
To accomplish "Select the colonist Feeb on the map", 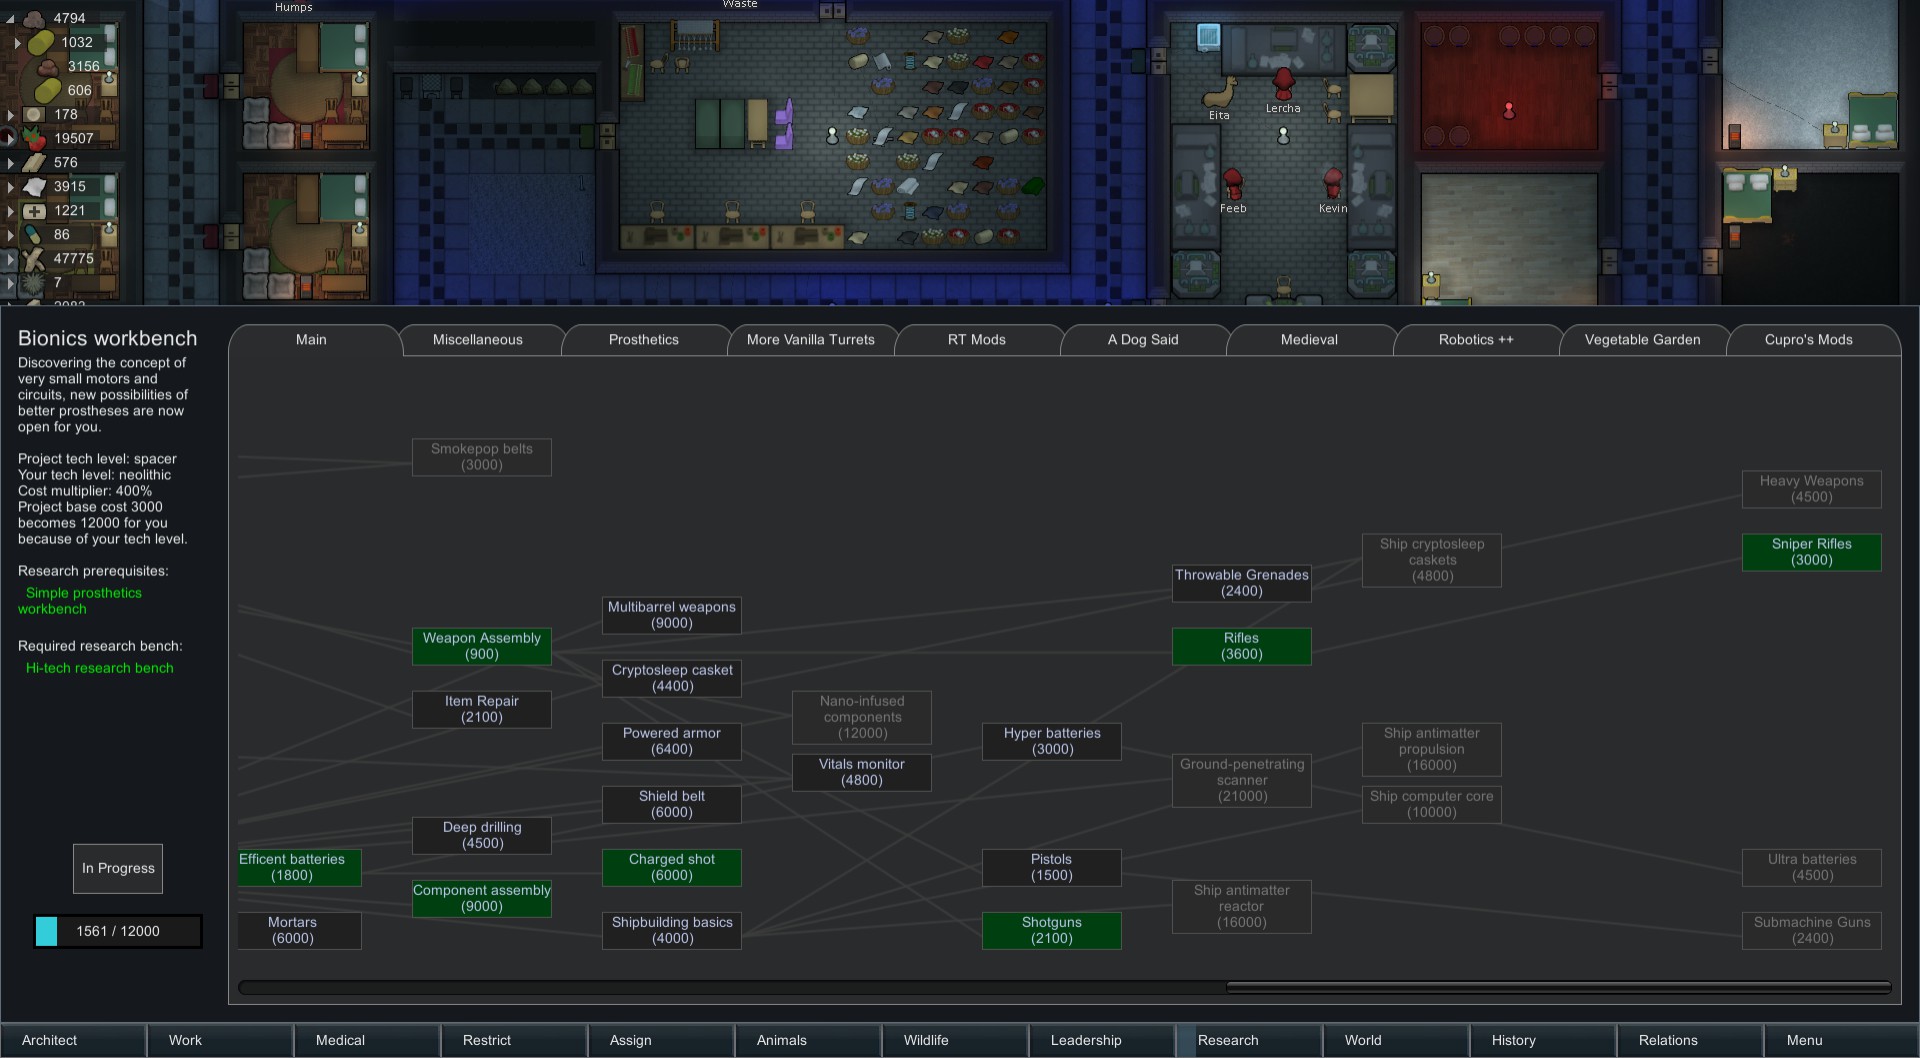I will (x=1233, y=184).
